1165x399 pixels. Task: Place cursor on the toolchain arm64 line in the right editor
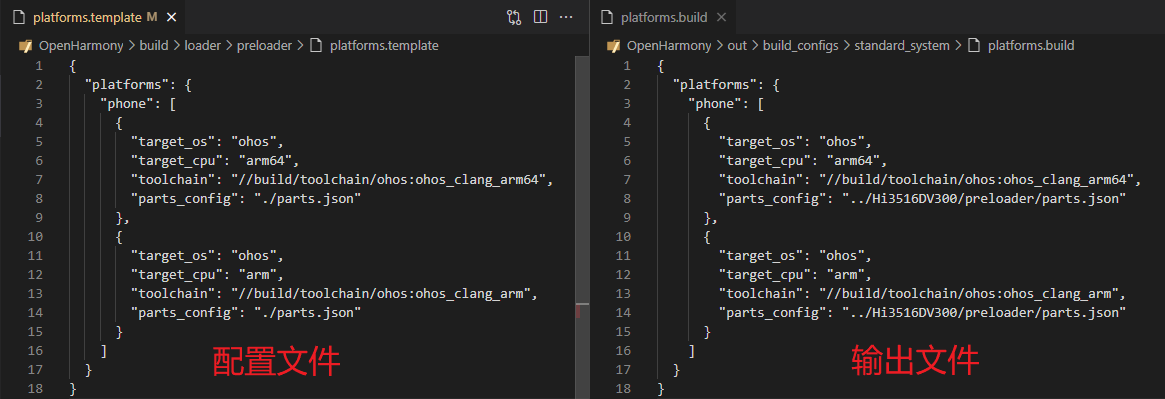(x=929, y=179)
